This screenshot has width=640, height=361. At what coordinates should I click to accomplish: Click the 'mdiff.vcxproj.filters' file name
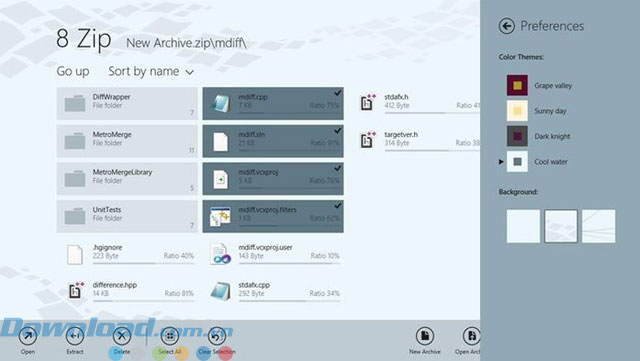pos(267,209)
